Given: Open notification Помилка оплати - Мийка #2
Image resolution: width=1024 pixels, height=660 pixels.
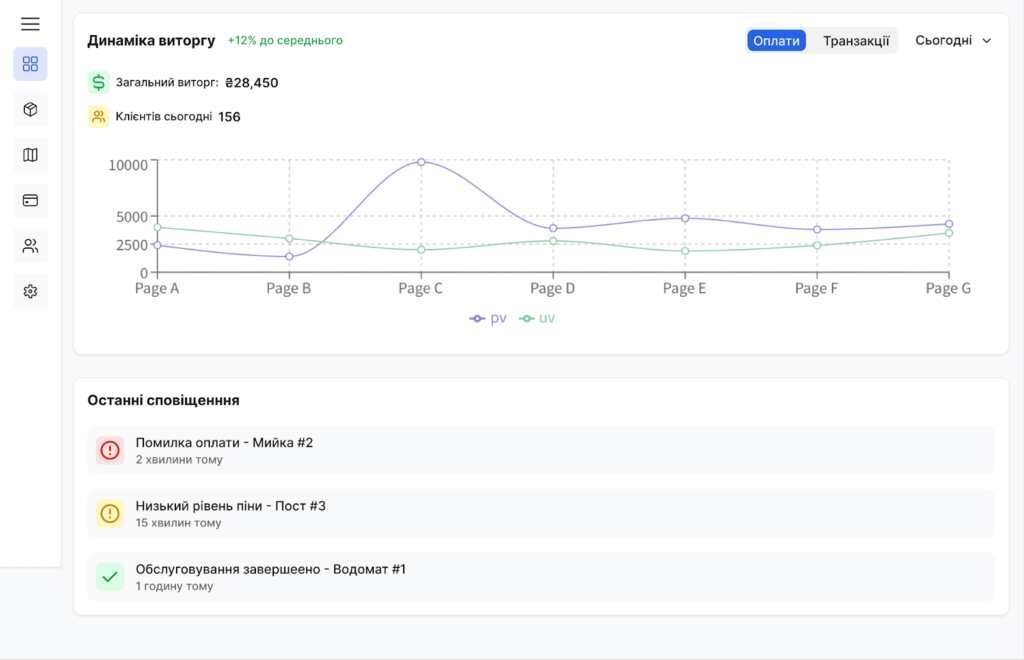Looking at the screenshot, I should (541, 450).
